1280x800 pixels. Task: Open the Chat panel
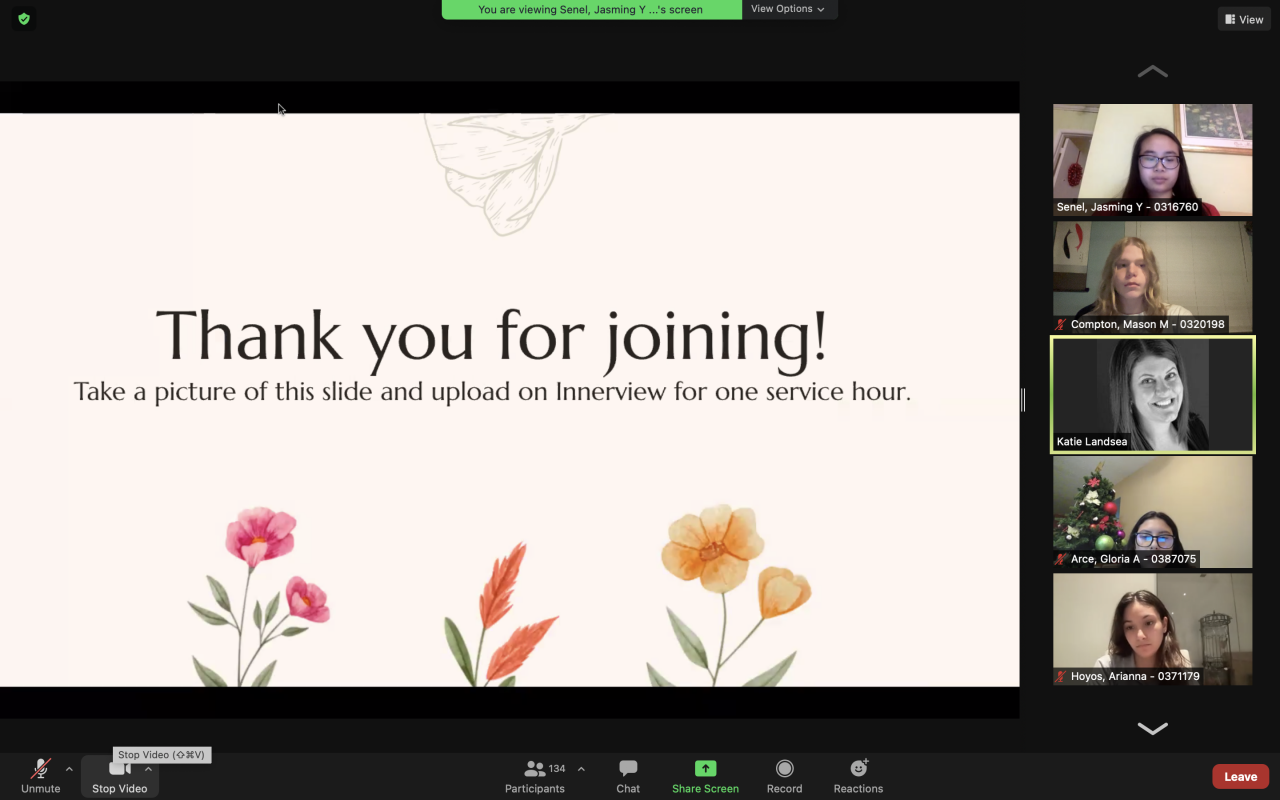[x=628, y=776]
